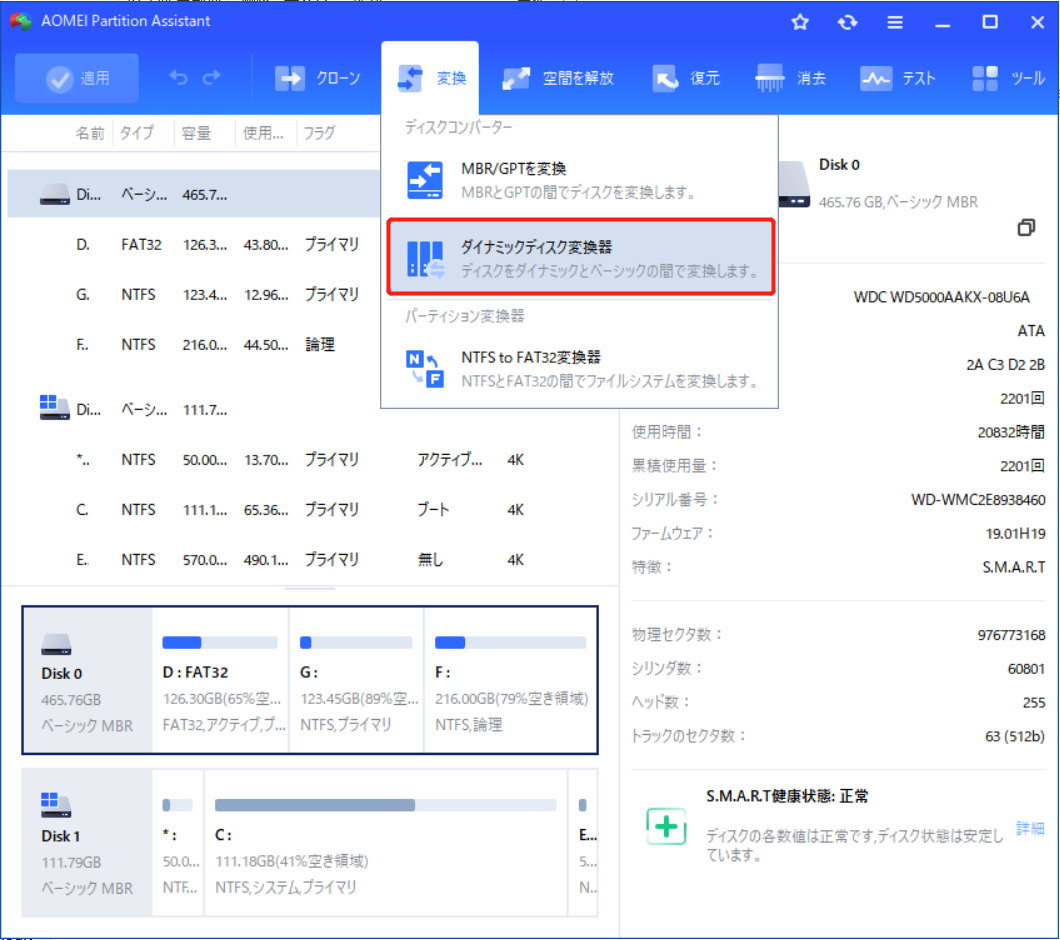Click the 詳細 details link
The image size is (1060, 940).
coord(1030,828)
